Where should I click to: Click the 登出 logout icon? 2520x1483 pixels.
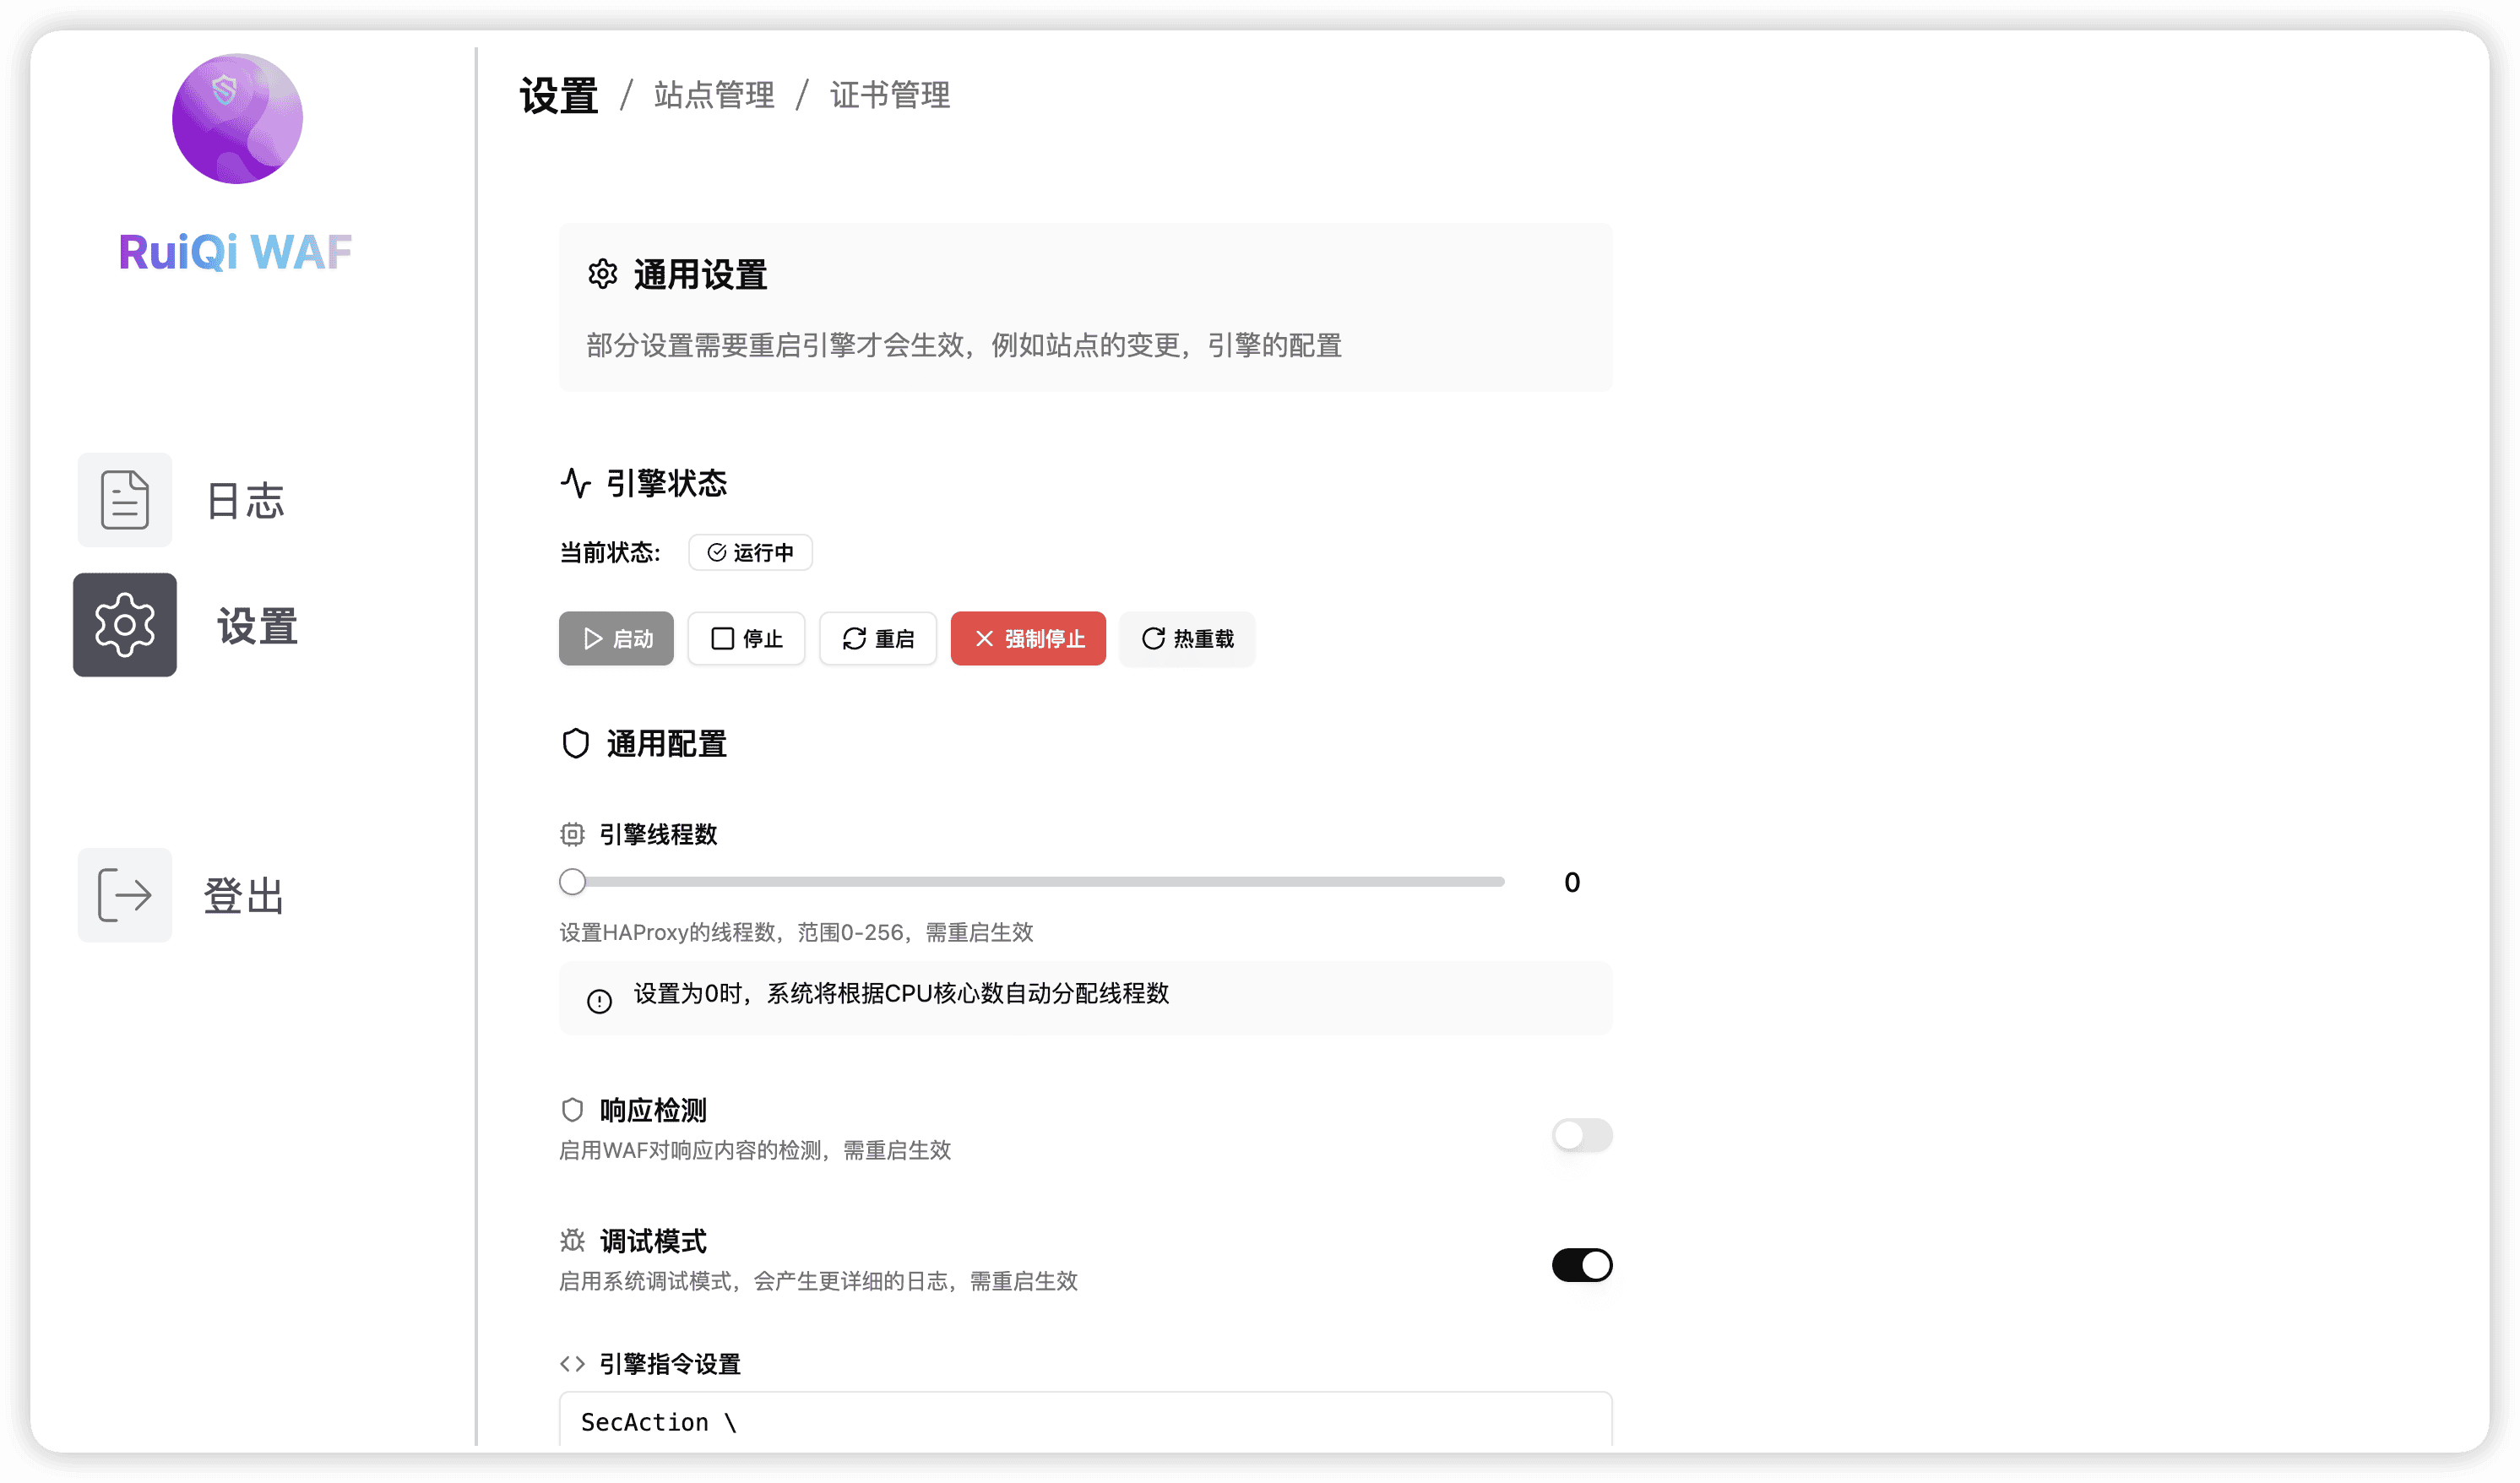125,894
